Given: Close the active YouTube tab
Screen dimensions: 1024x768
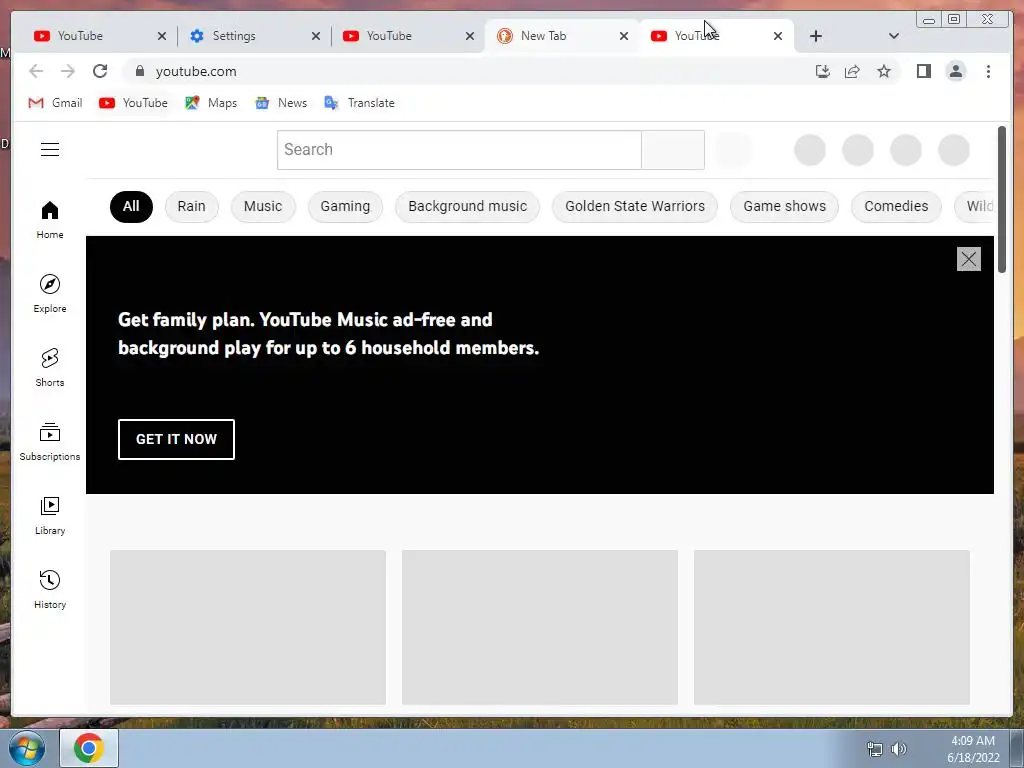Looking at the screenshot, I should pos(778,36).
